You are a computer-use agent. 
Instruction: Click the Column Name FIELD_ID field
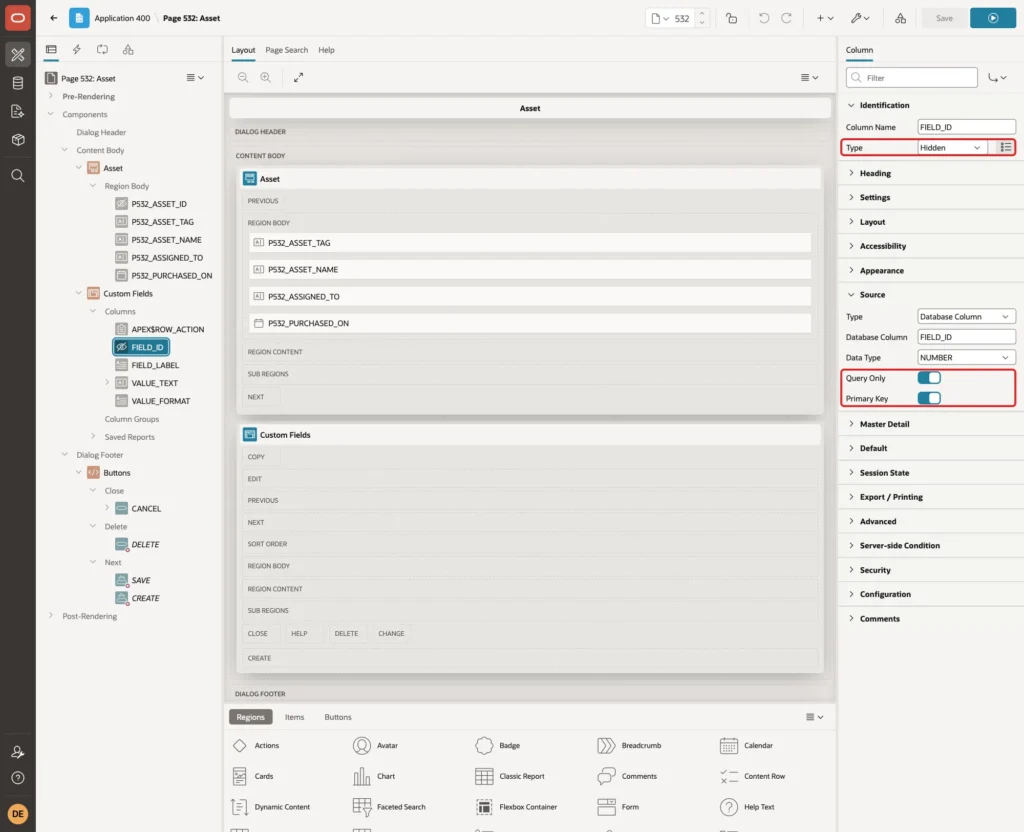967,127
